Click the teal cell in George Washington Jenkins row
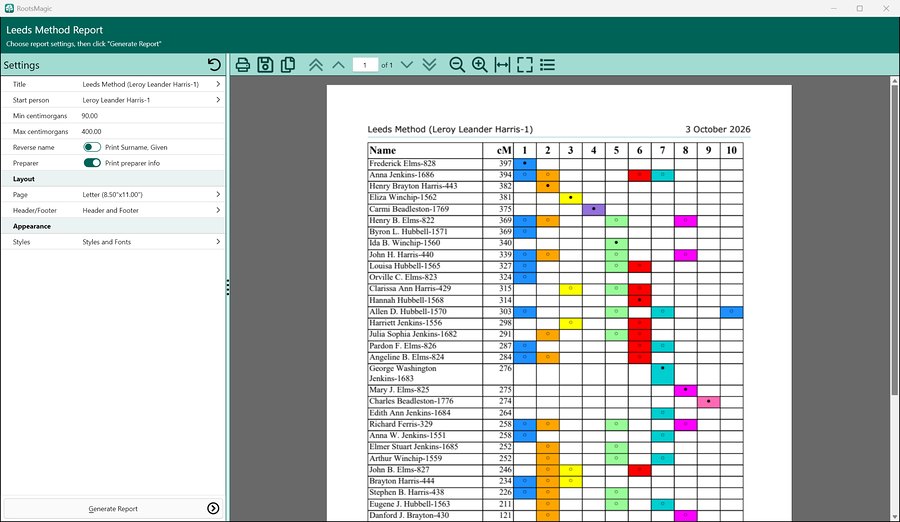Viewport: 900px width, 522px height. 662,374
